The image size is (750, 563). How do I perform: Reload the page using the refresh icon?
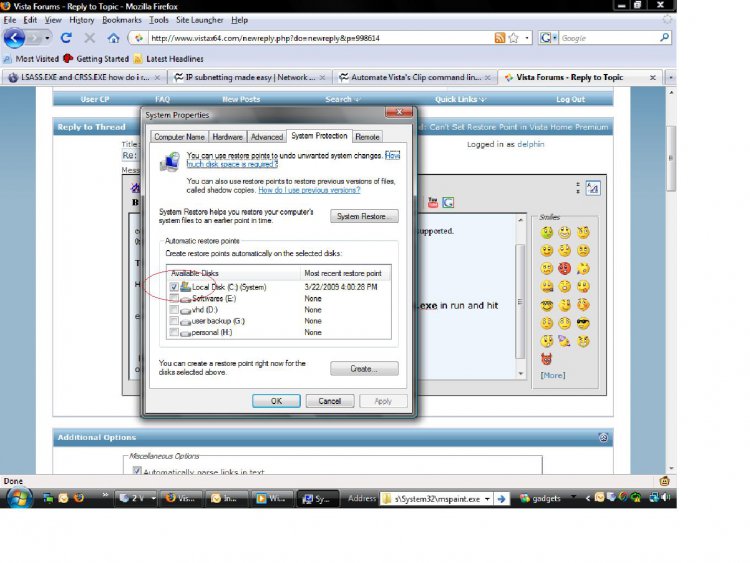pyautogui.click(x=66, y=38)
